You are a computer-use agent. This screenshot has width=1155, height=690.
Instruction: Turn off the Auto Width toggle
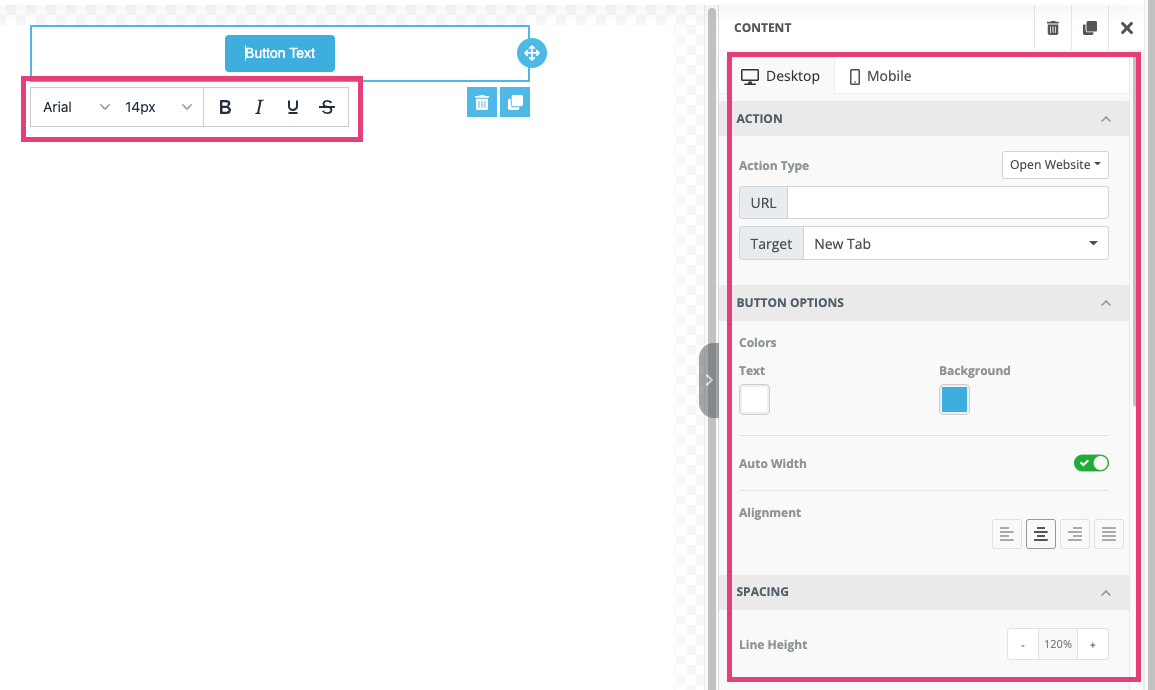1091,463
